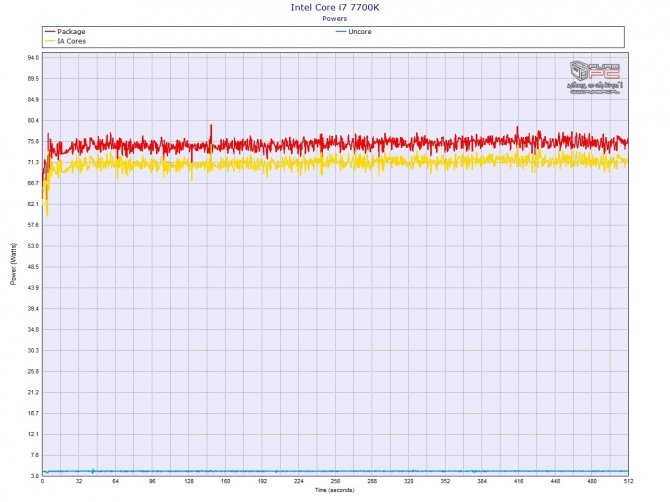Select the 16.7 value on the power axis
670x502 pixels.
(x=33, y=414)
